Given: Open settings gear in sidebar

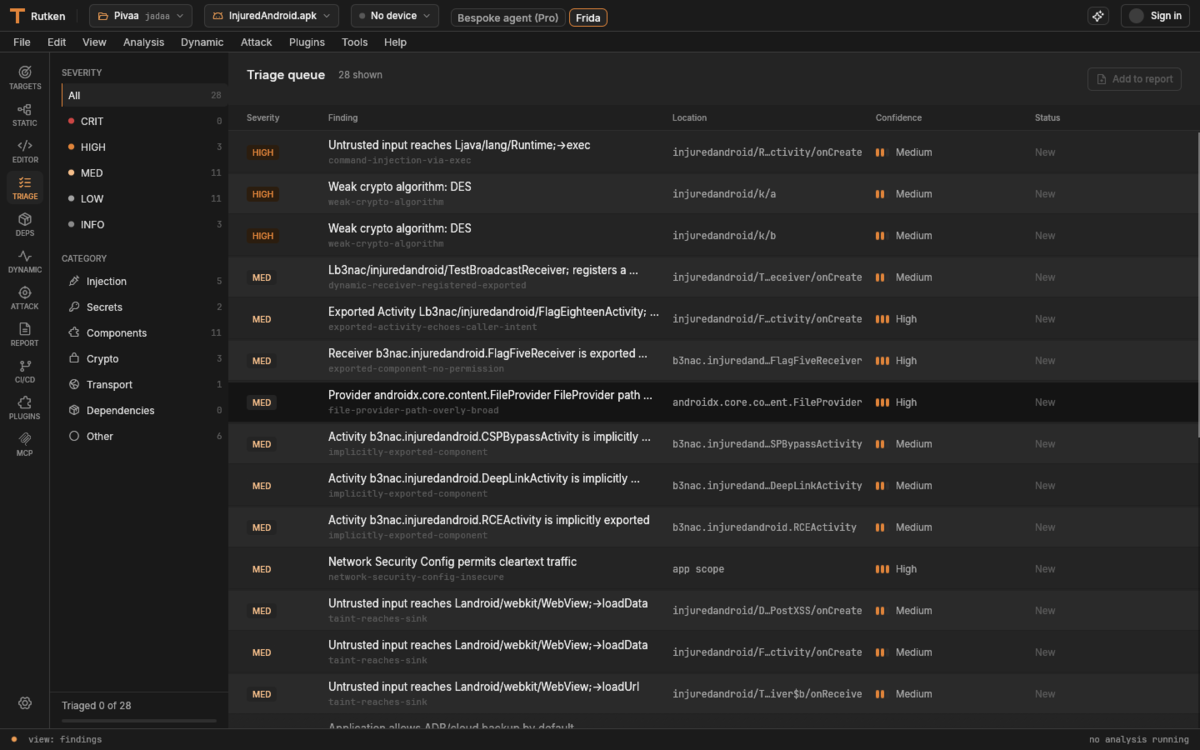Looking at the screenshot, I should click(25, 704).
